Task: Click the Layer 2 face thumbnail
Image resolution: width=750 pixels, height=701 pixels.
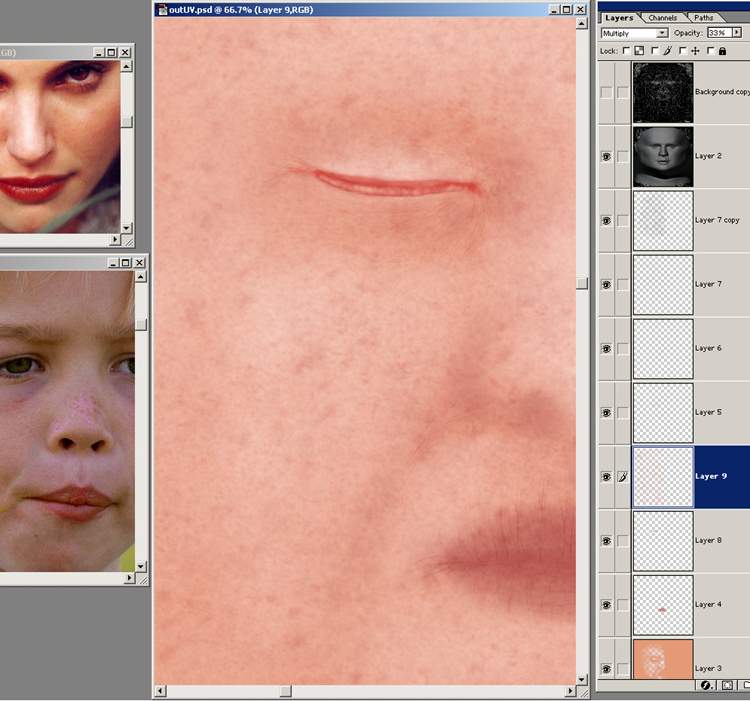Action: [x=662, y=156]
